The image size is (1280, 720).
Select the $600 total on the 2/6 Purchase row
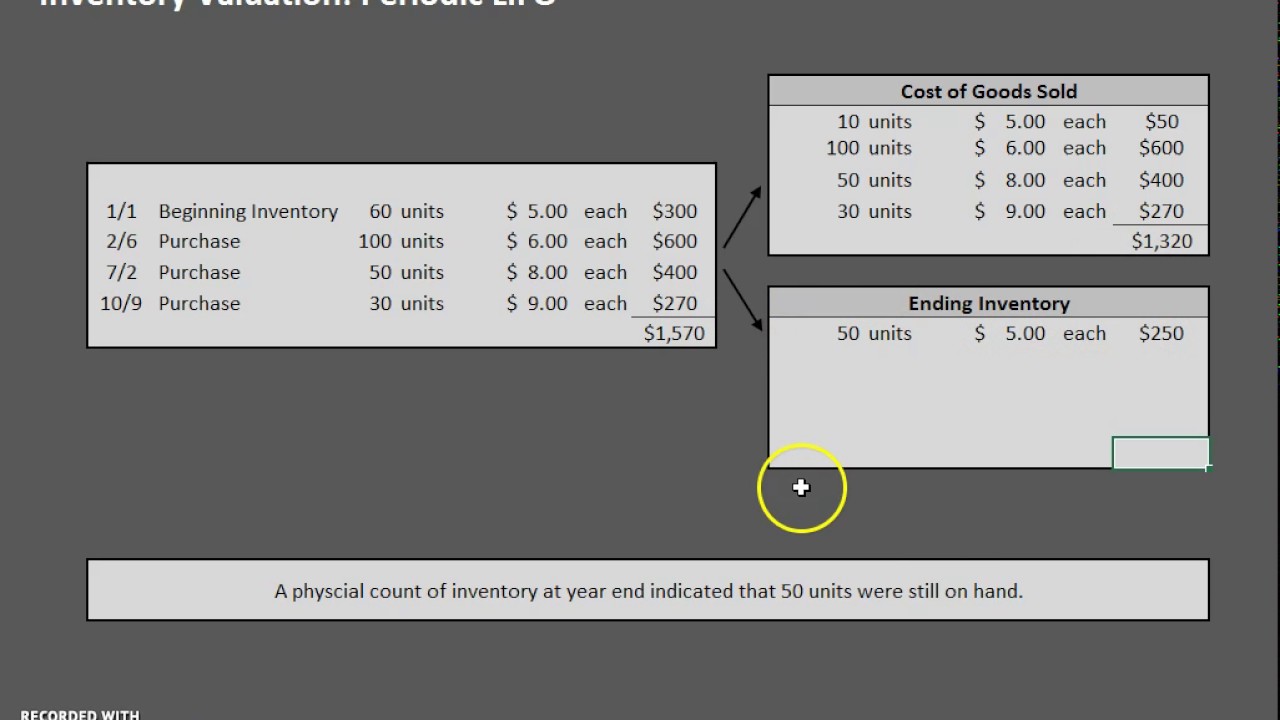[675, 241]
